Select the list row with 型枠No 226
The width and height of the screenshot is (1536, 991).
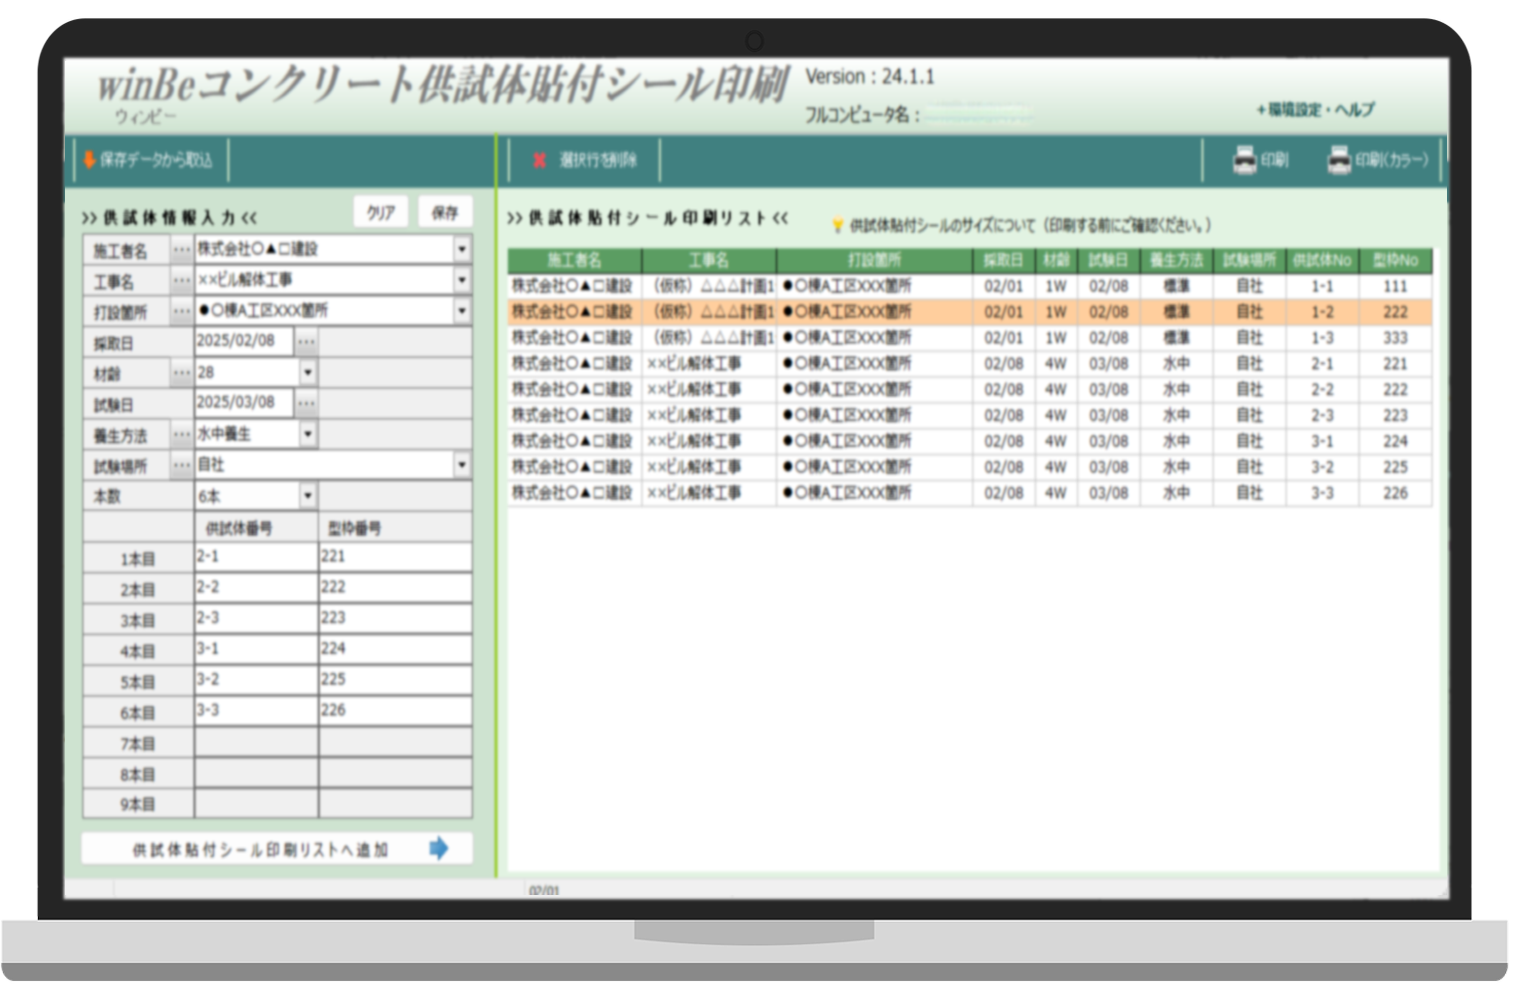click(968, 493)
